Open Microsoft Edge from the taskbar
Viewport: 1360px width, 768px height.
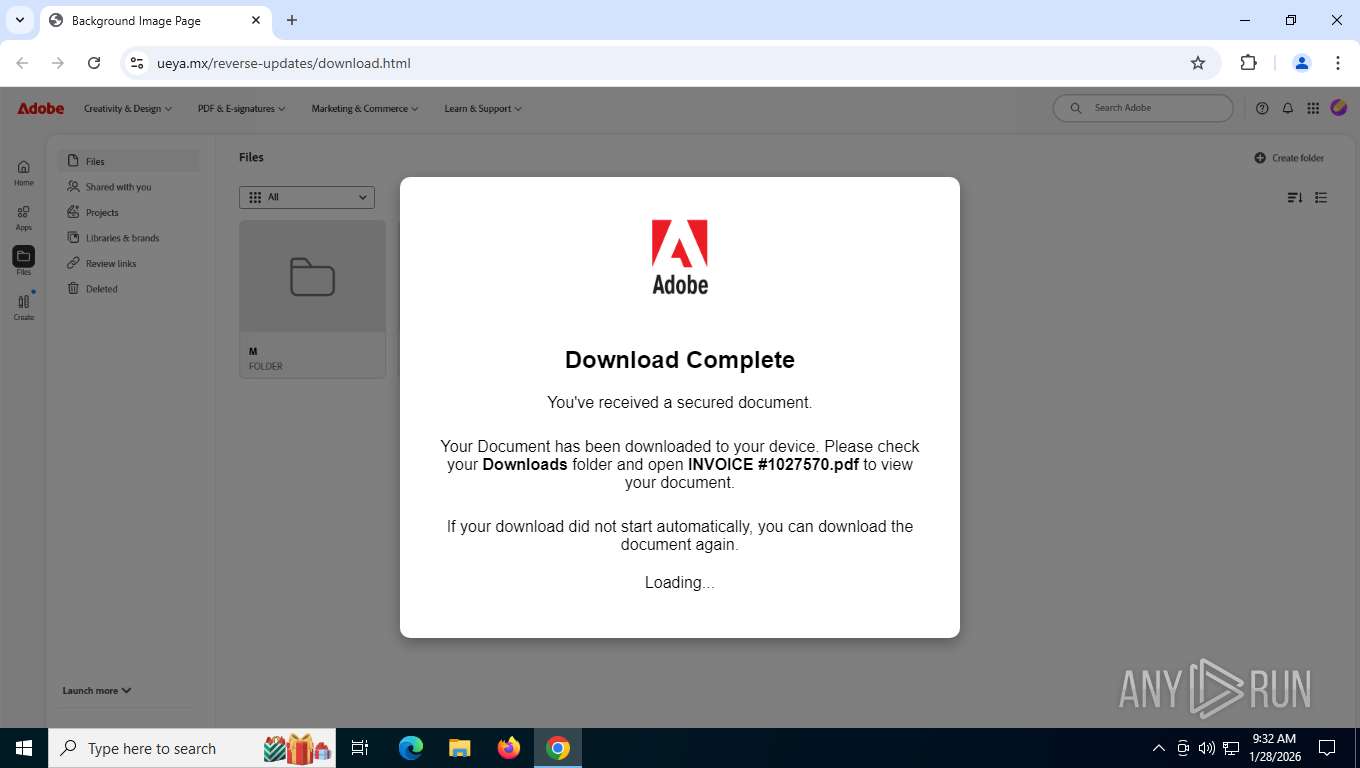[x=411, y=748]
